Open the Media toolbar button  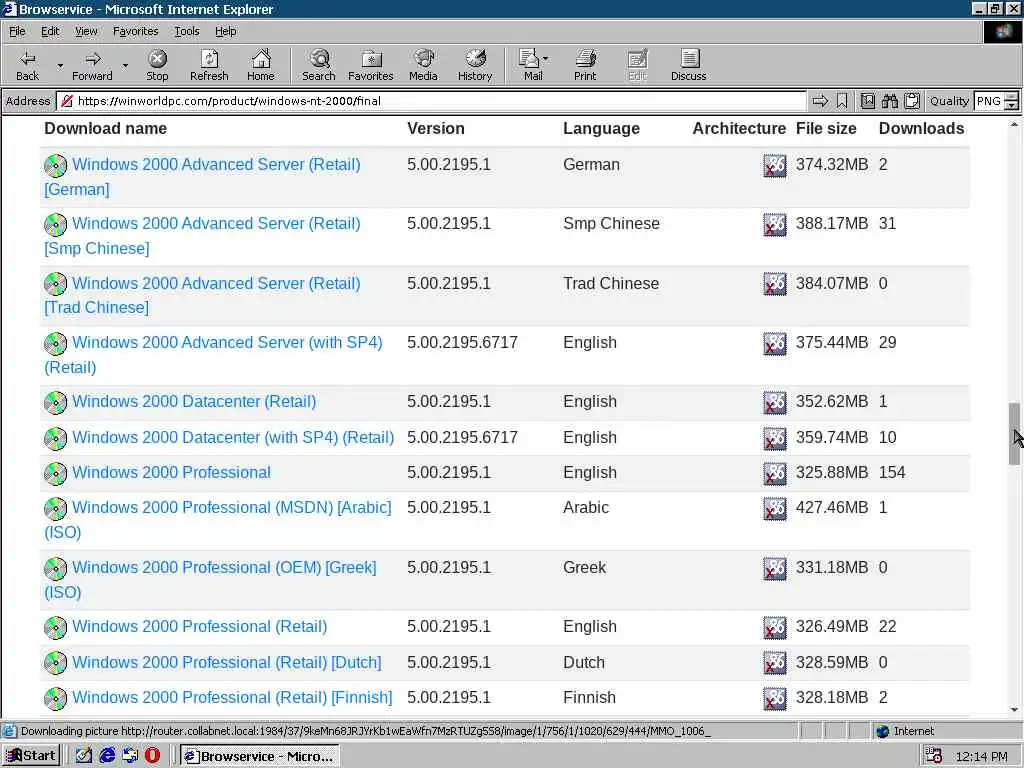pos(423,65)
